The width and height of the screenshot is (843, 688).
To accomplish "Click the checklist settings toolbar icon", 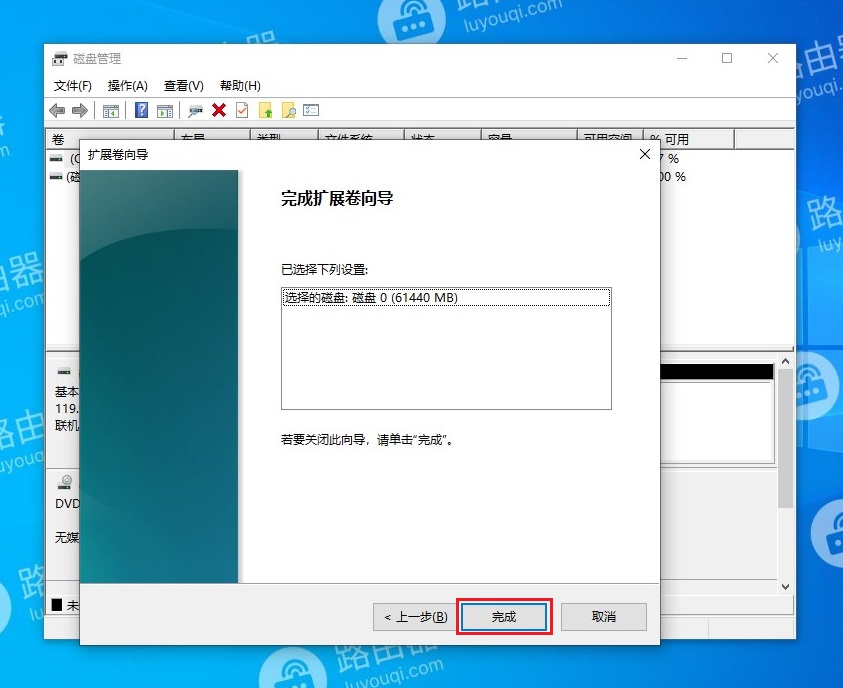I will pyautogui.click(x=311, y=110).
